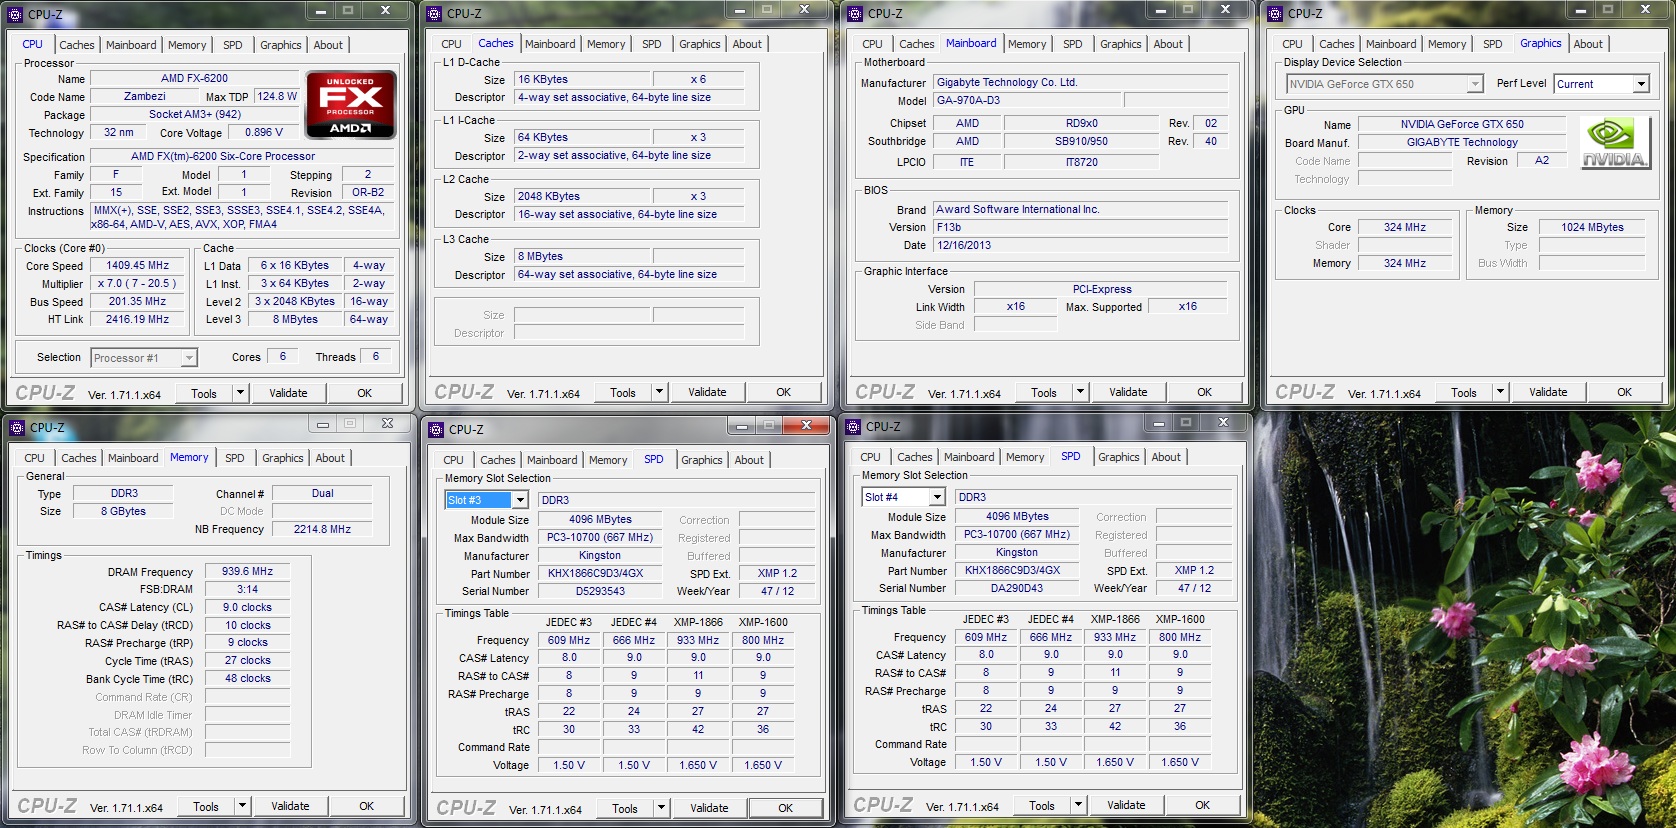This screenshot has height=828, width=1676.
Task: Click the Tools button in the Memory window
Action: [206, 806]
